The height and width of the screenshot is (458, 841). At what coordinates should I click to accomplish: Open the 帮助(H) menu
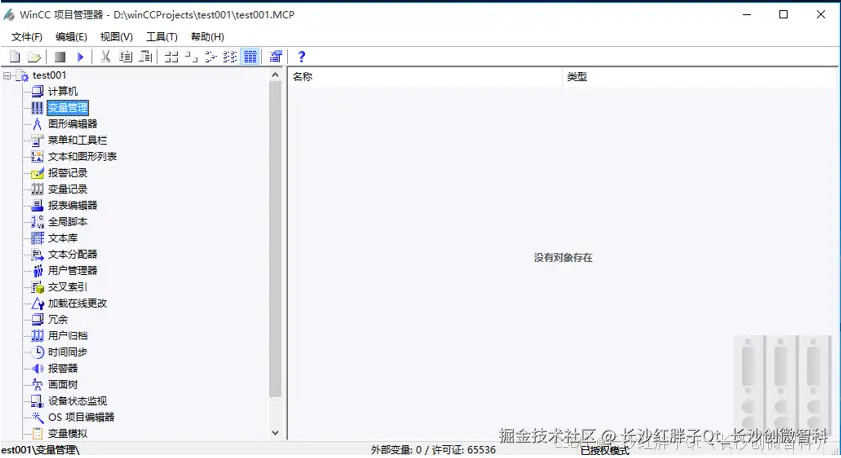(x=208, y=36)
